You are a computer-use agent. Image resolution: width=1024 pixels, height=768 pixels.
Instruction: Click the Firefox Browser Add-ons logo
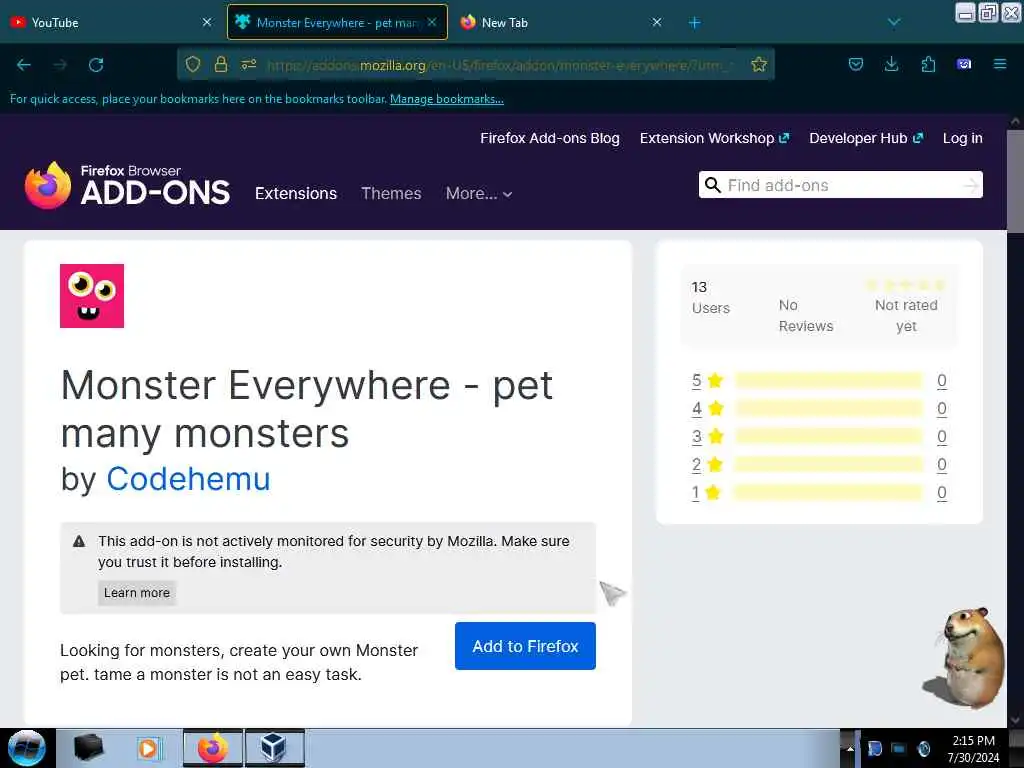tap(127, 185)
